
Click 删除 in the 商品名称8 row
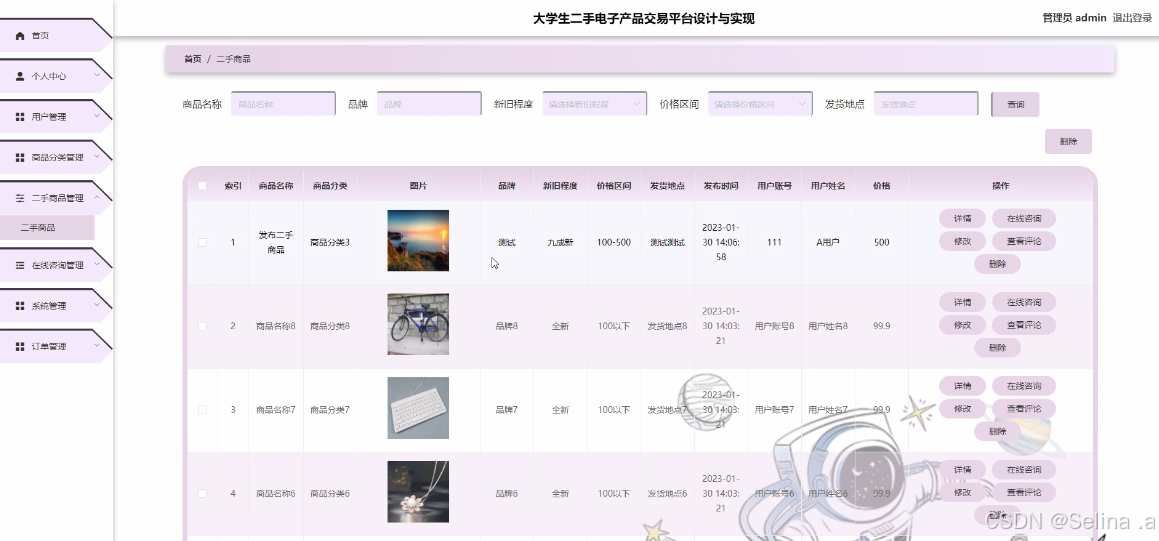[997, 347]
